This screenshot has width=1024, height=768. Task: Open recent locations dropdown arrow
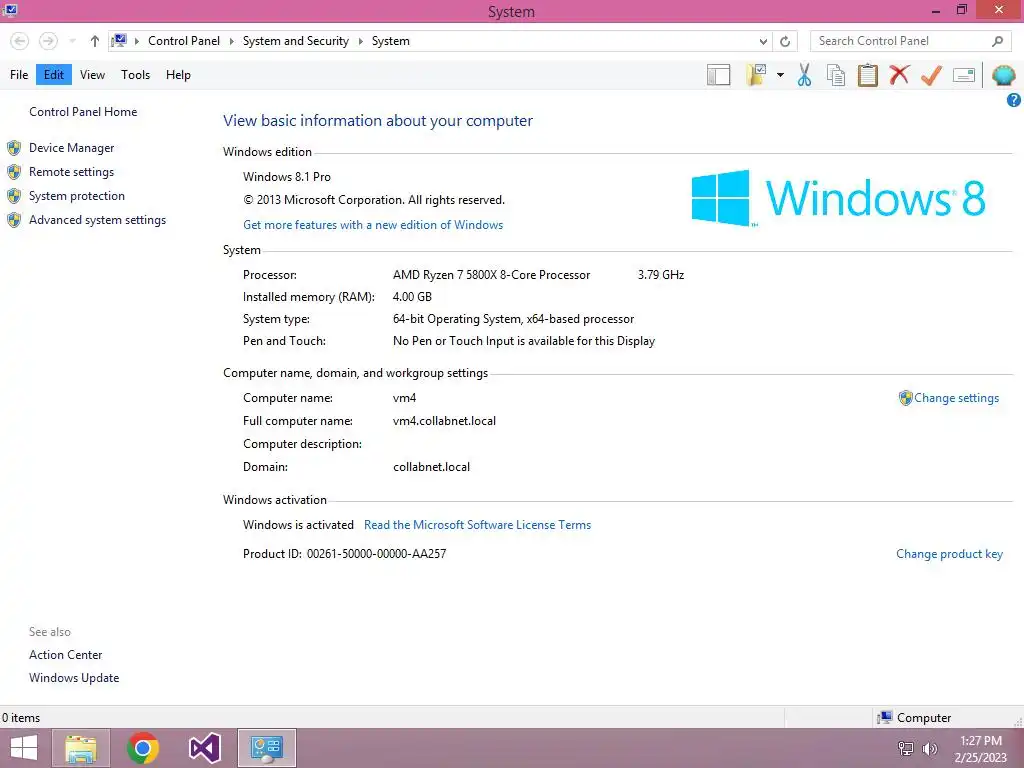click(x=72, y=41)
